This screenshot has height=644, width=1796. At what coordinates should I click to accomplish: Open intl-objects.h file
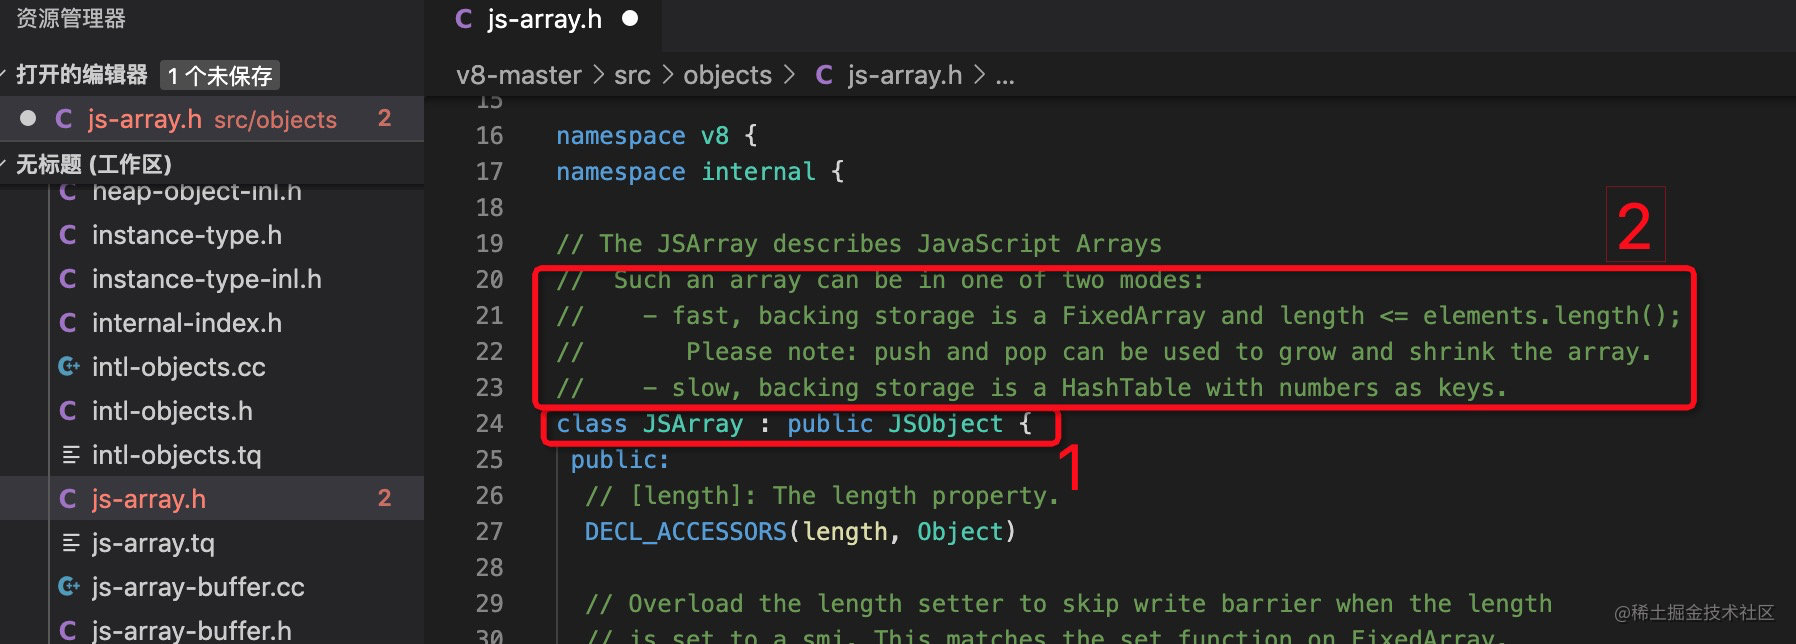[172, 411]
